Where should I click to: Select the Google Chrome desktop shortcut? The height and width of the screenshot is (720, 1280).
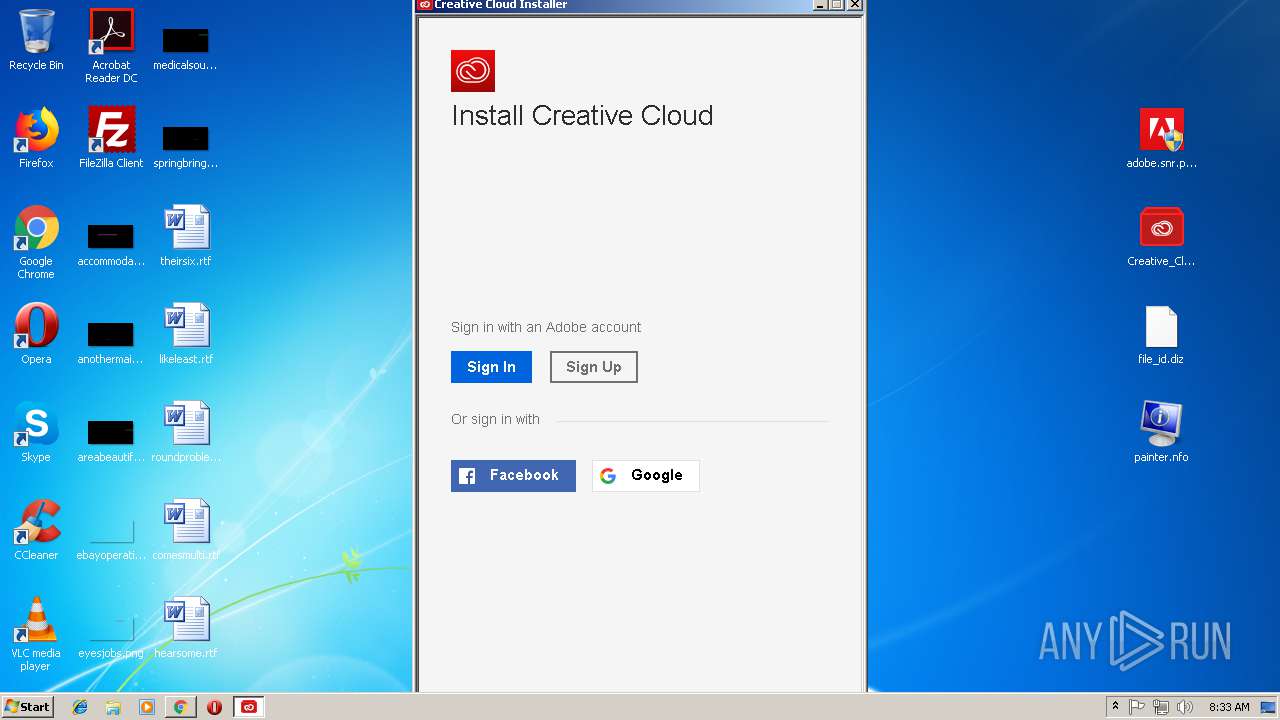click(36, 242)
